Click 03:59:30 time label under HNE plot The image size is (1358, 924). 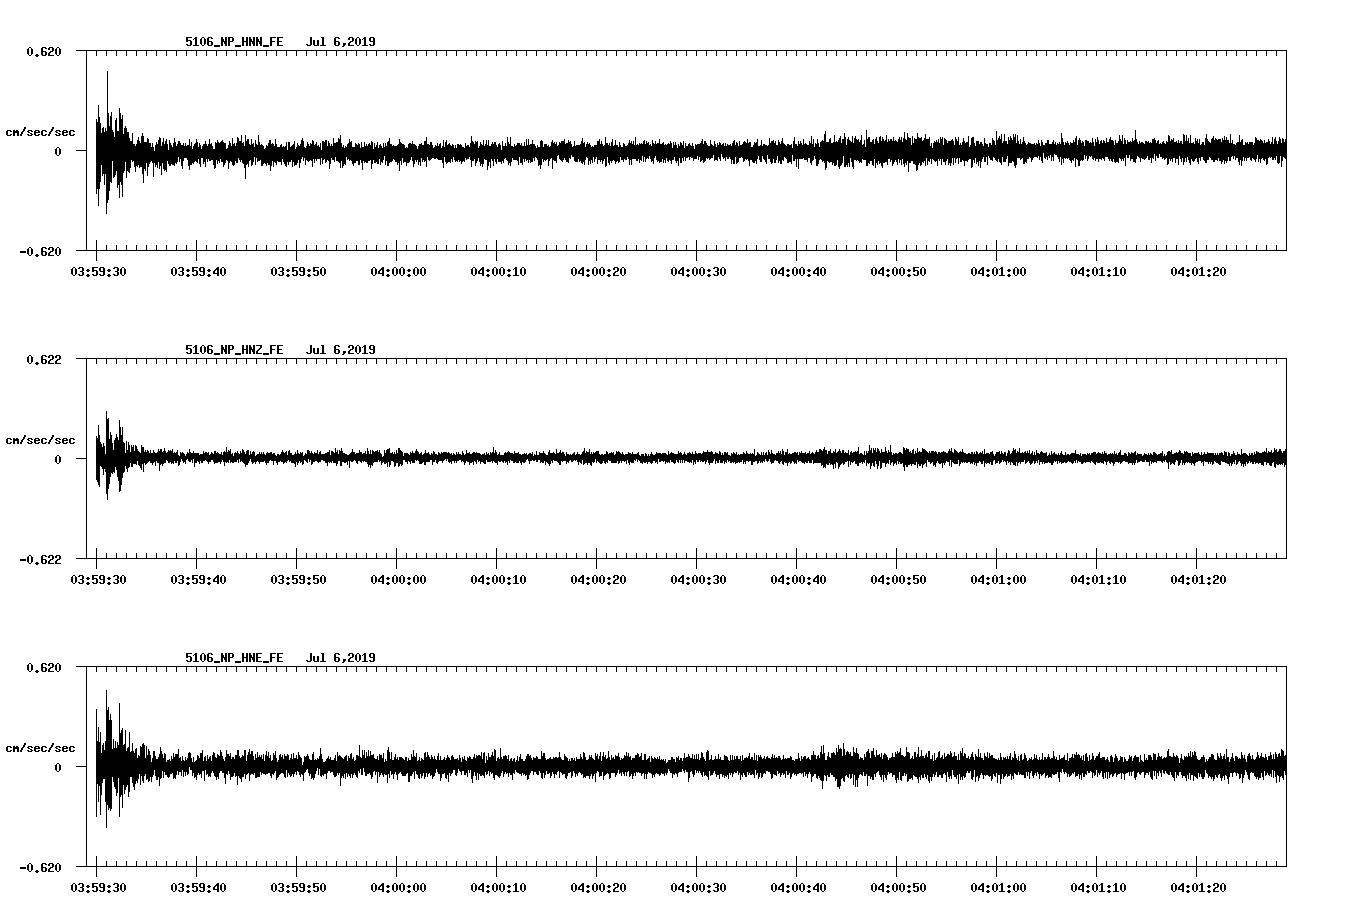click(x=98, y=887)
